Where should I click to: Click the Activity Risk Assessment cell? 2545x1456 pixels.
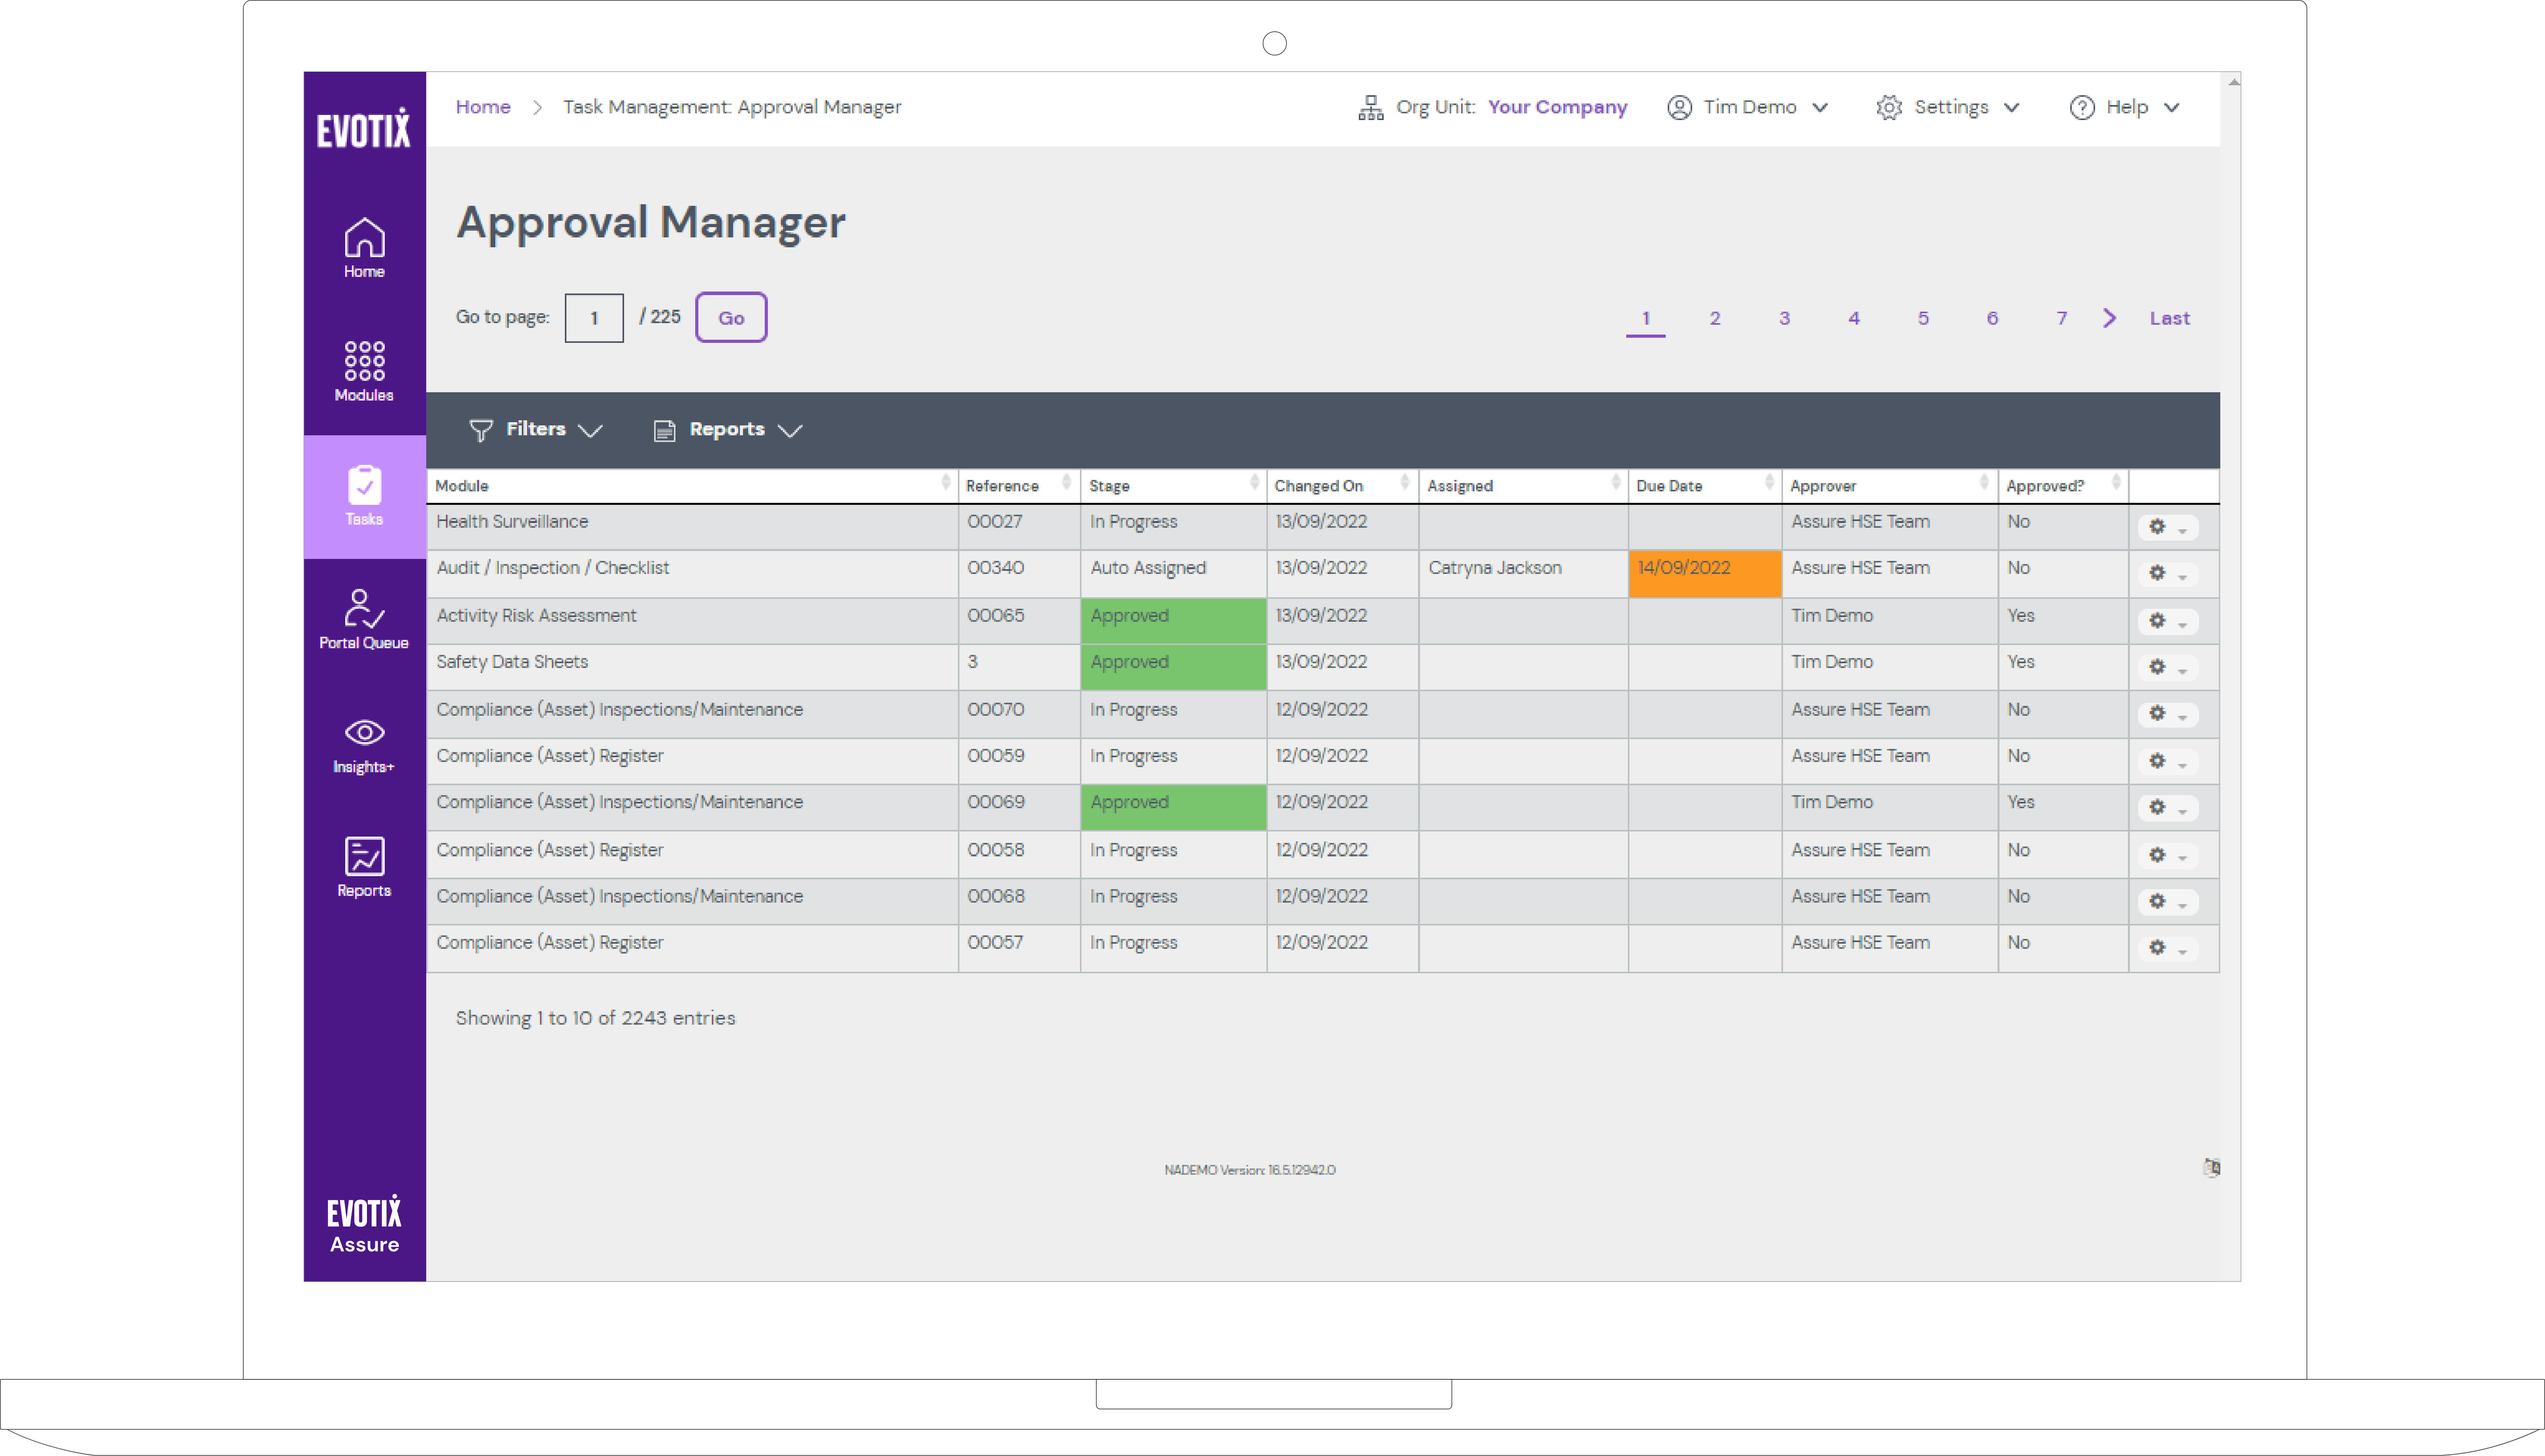(x=692, y=621)
